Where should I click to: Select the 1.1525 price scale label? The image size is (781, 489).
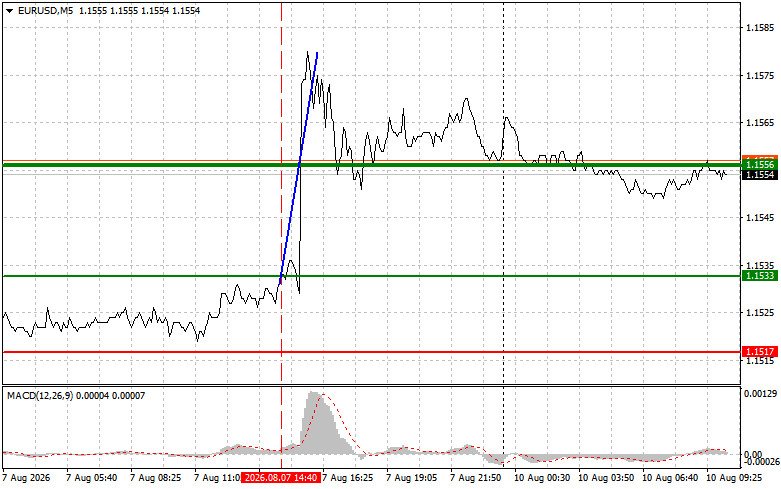[760, 313]
